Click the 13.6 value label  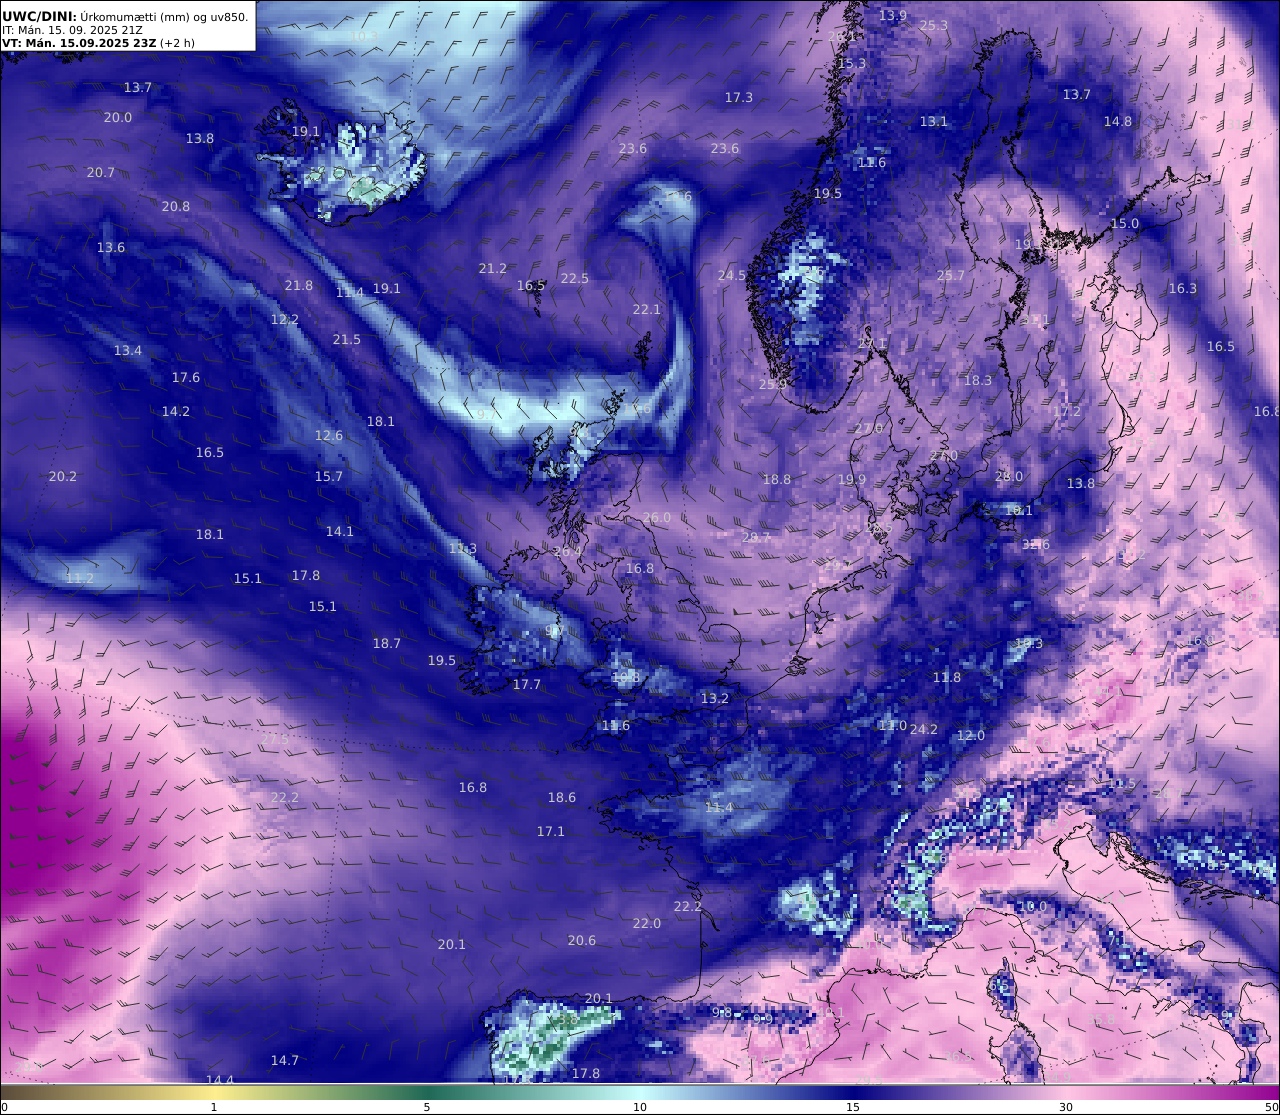[x=111, y=248]
